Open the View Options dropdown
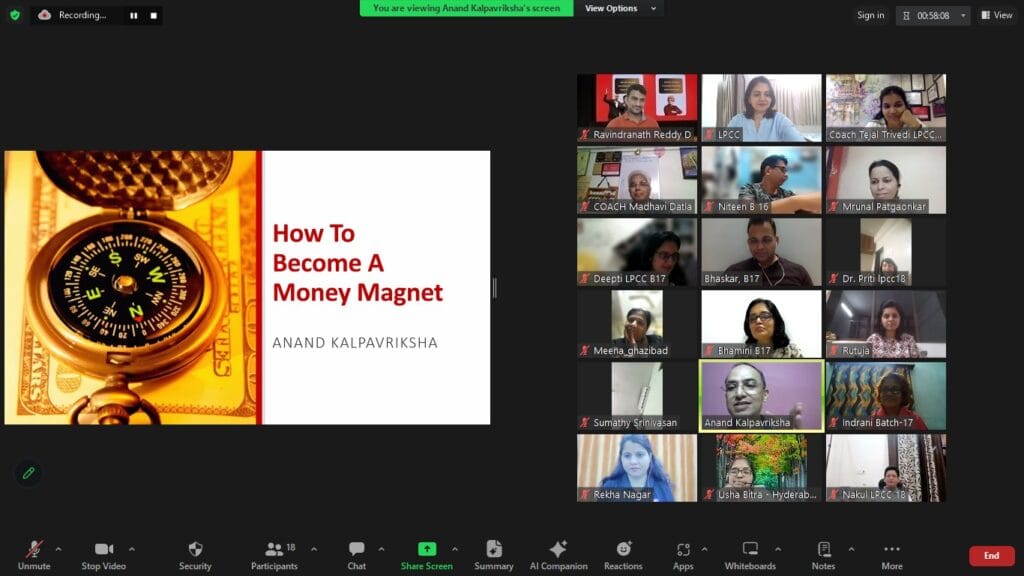This screenshot has height=576, width=1024. (x=620, y=8)
